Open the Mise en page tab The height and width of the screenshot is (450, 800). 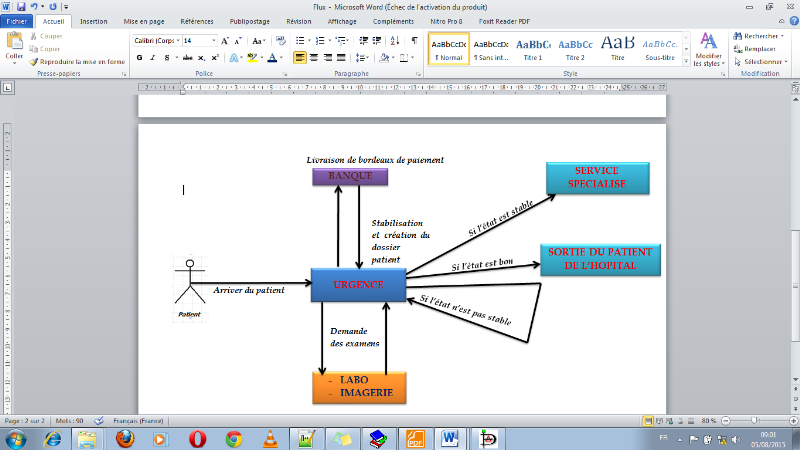[144, 20]
